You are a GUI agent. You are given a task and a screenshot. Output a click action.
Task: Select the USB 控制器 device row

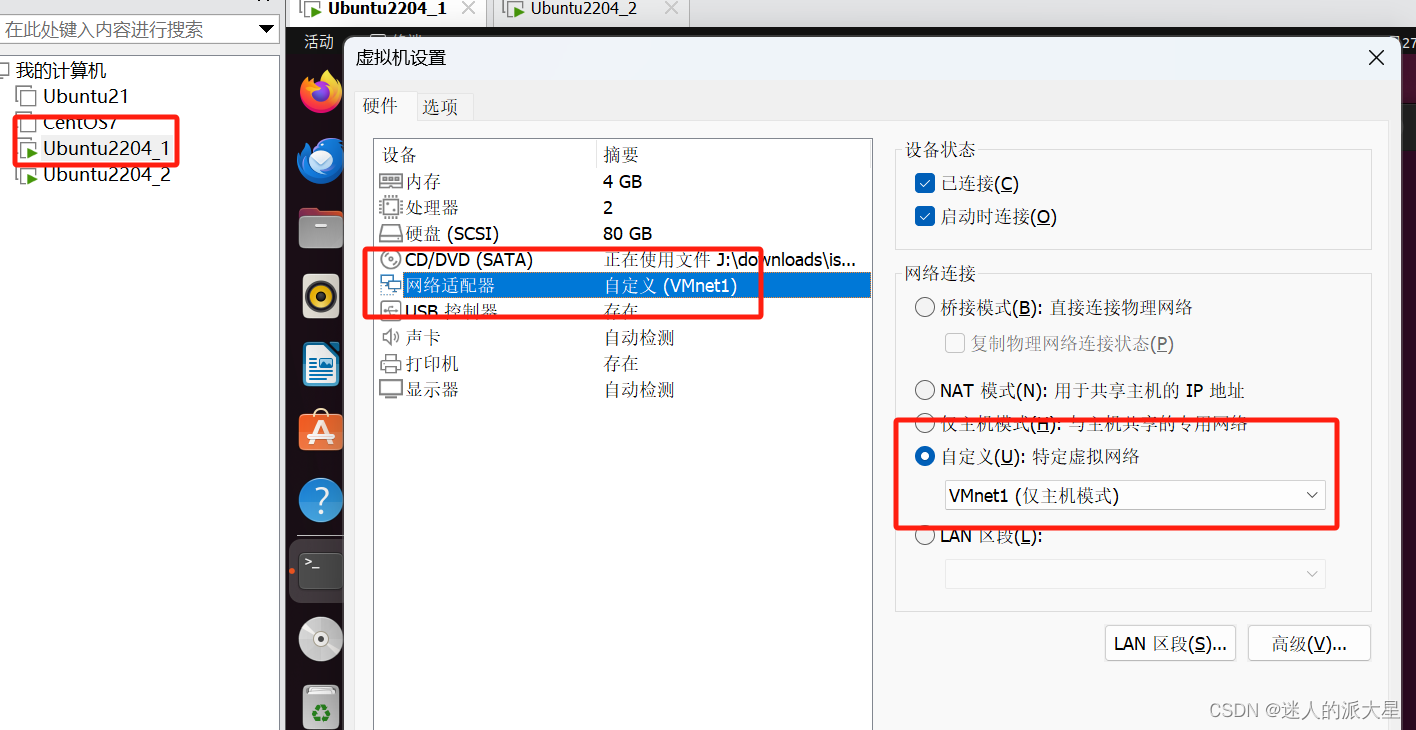(621, 311)
